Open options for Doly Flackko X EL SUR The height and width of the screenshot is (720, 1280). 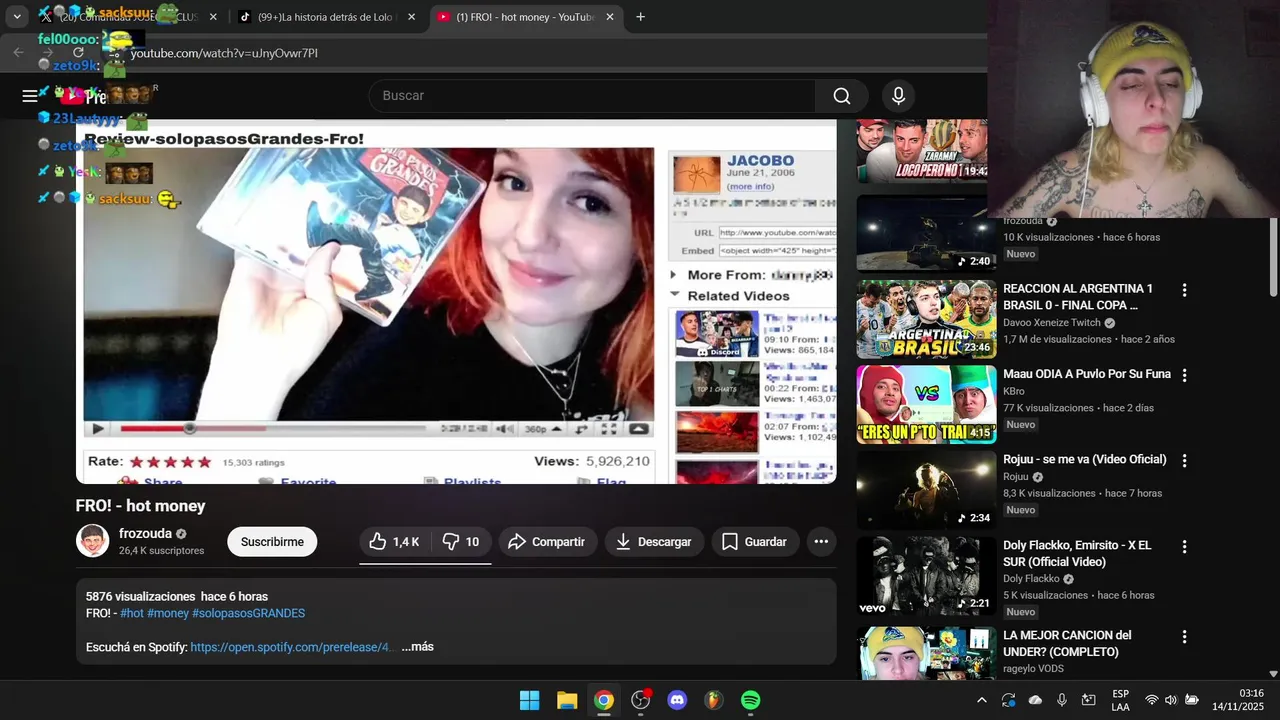(x=1185, y=547)
